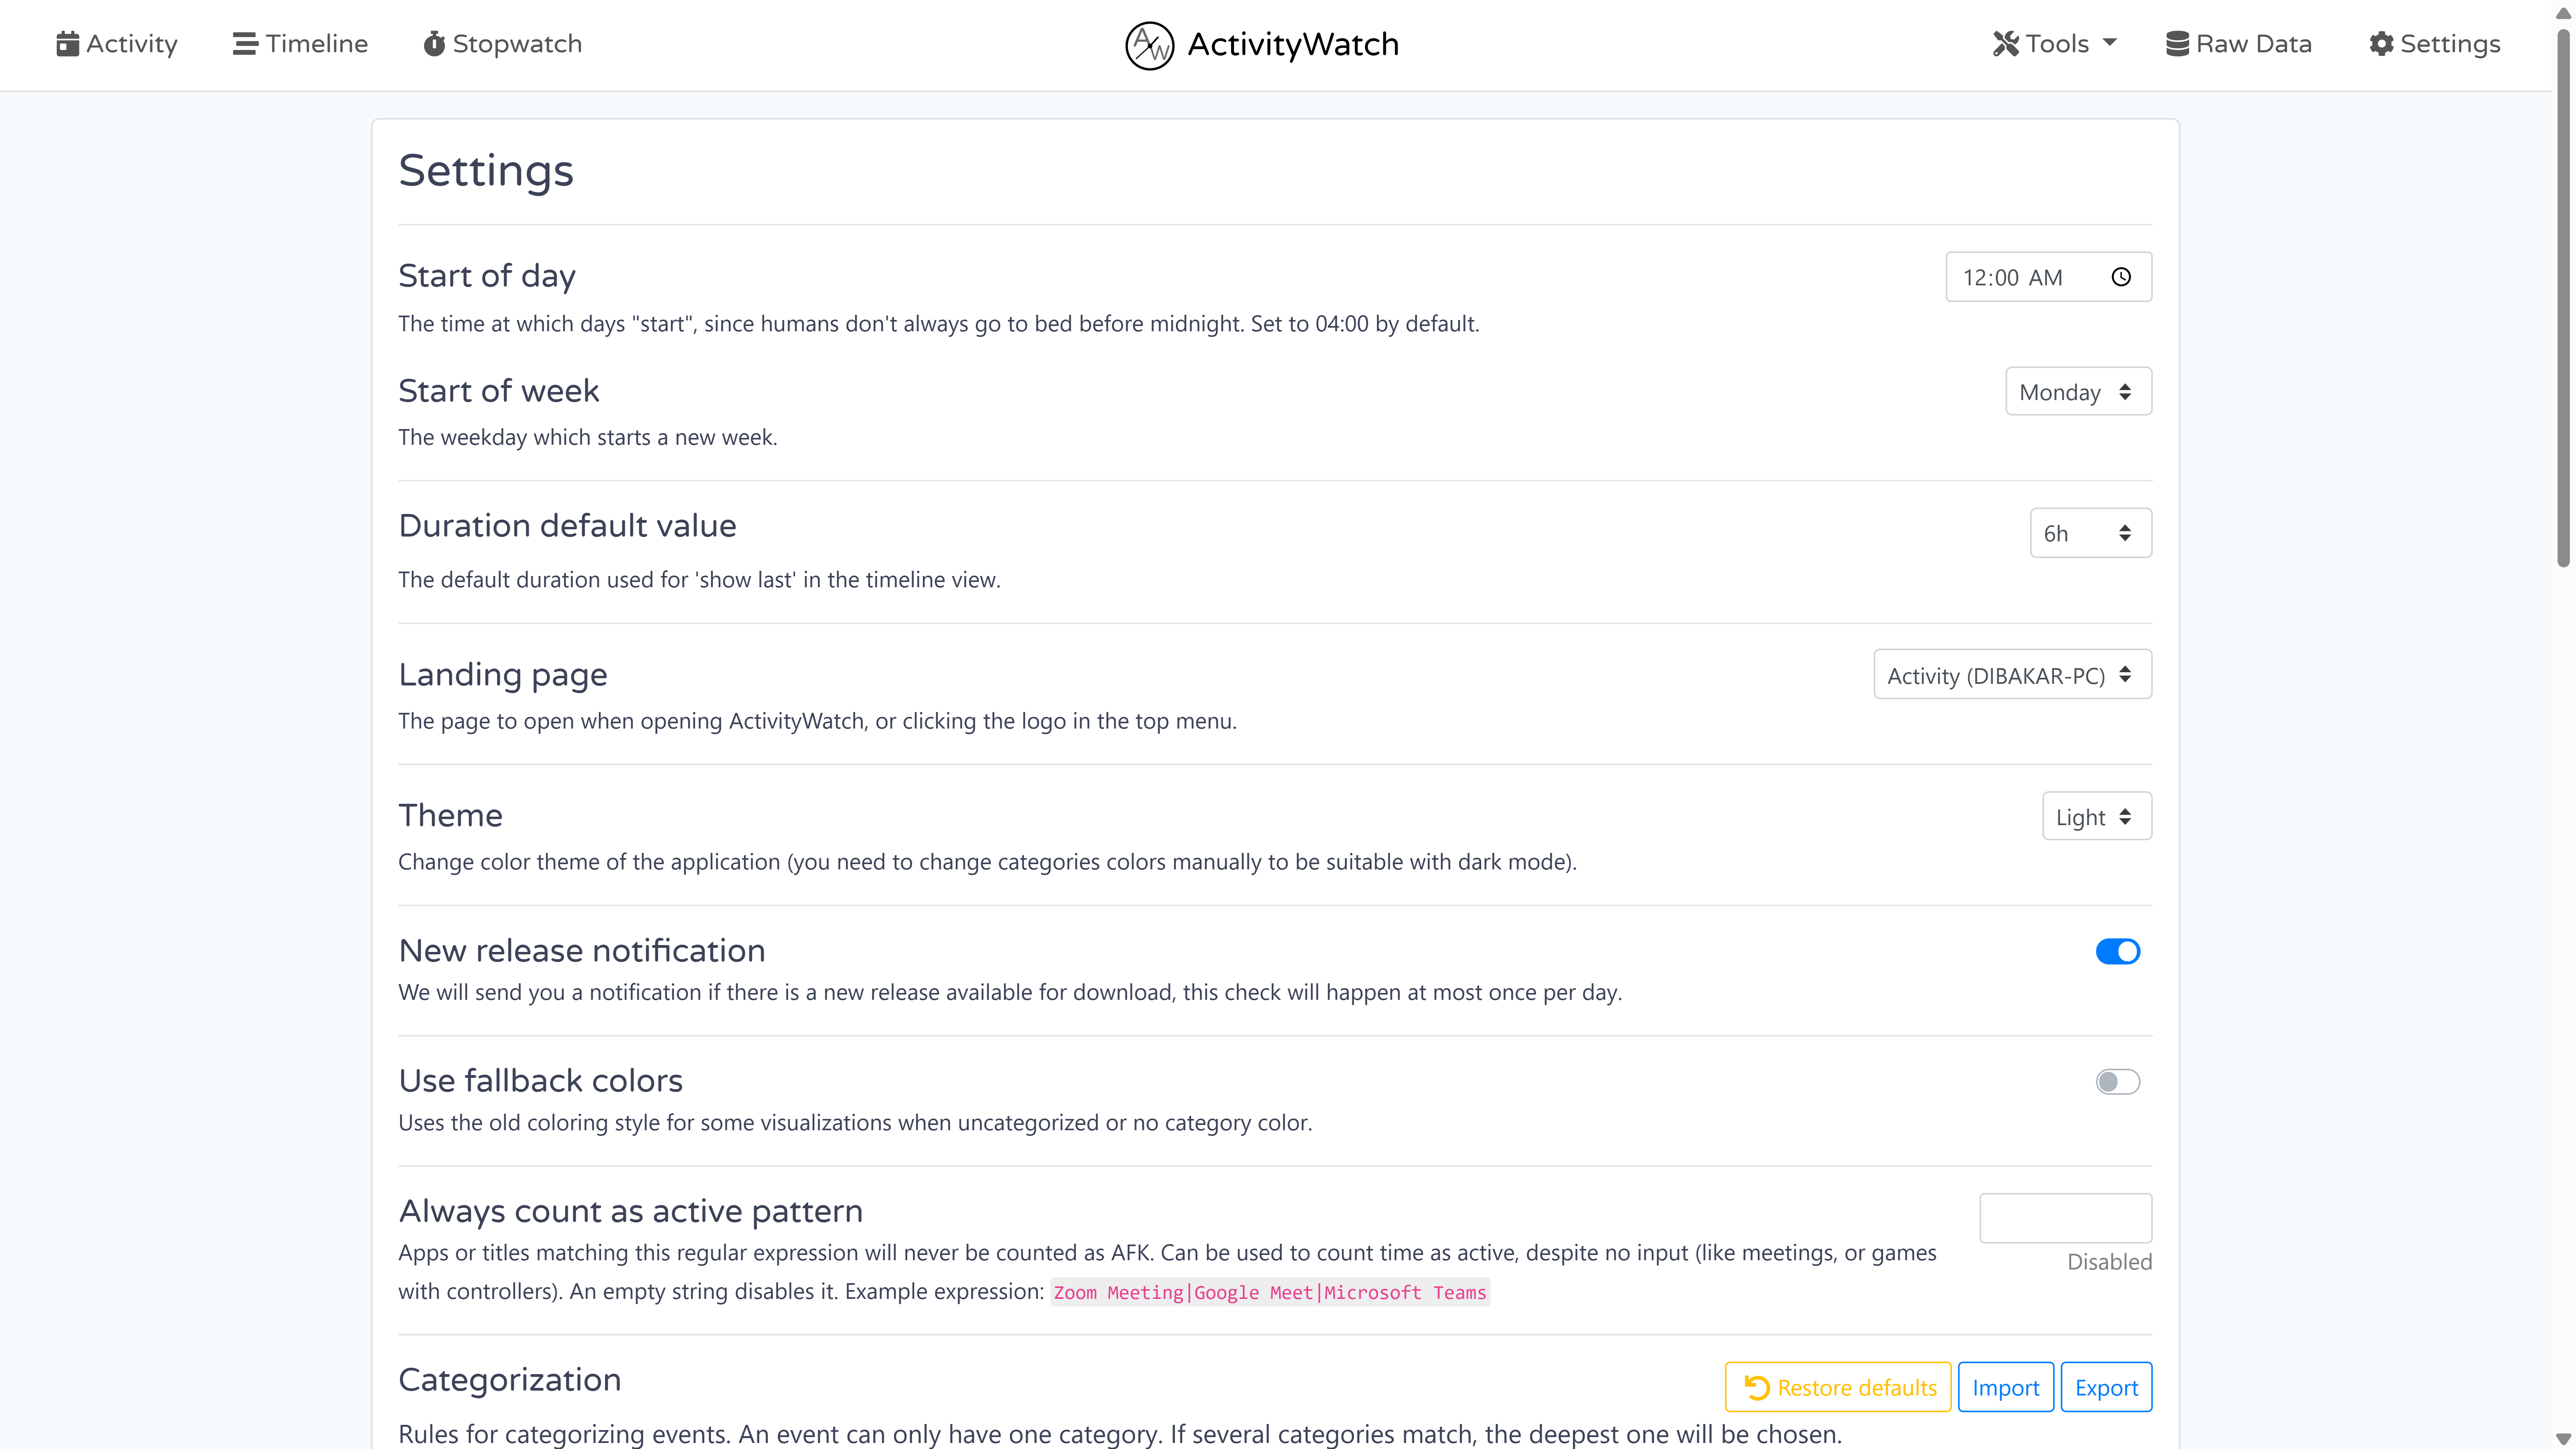The width and height of the screenshot is (2576, 1449).
Task: Click the Start of week heading
Action: pyautogui.click(x=499, y=391)
